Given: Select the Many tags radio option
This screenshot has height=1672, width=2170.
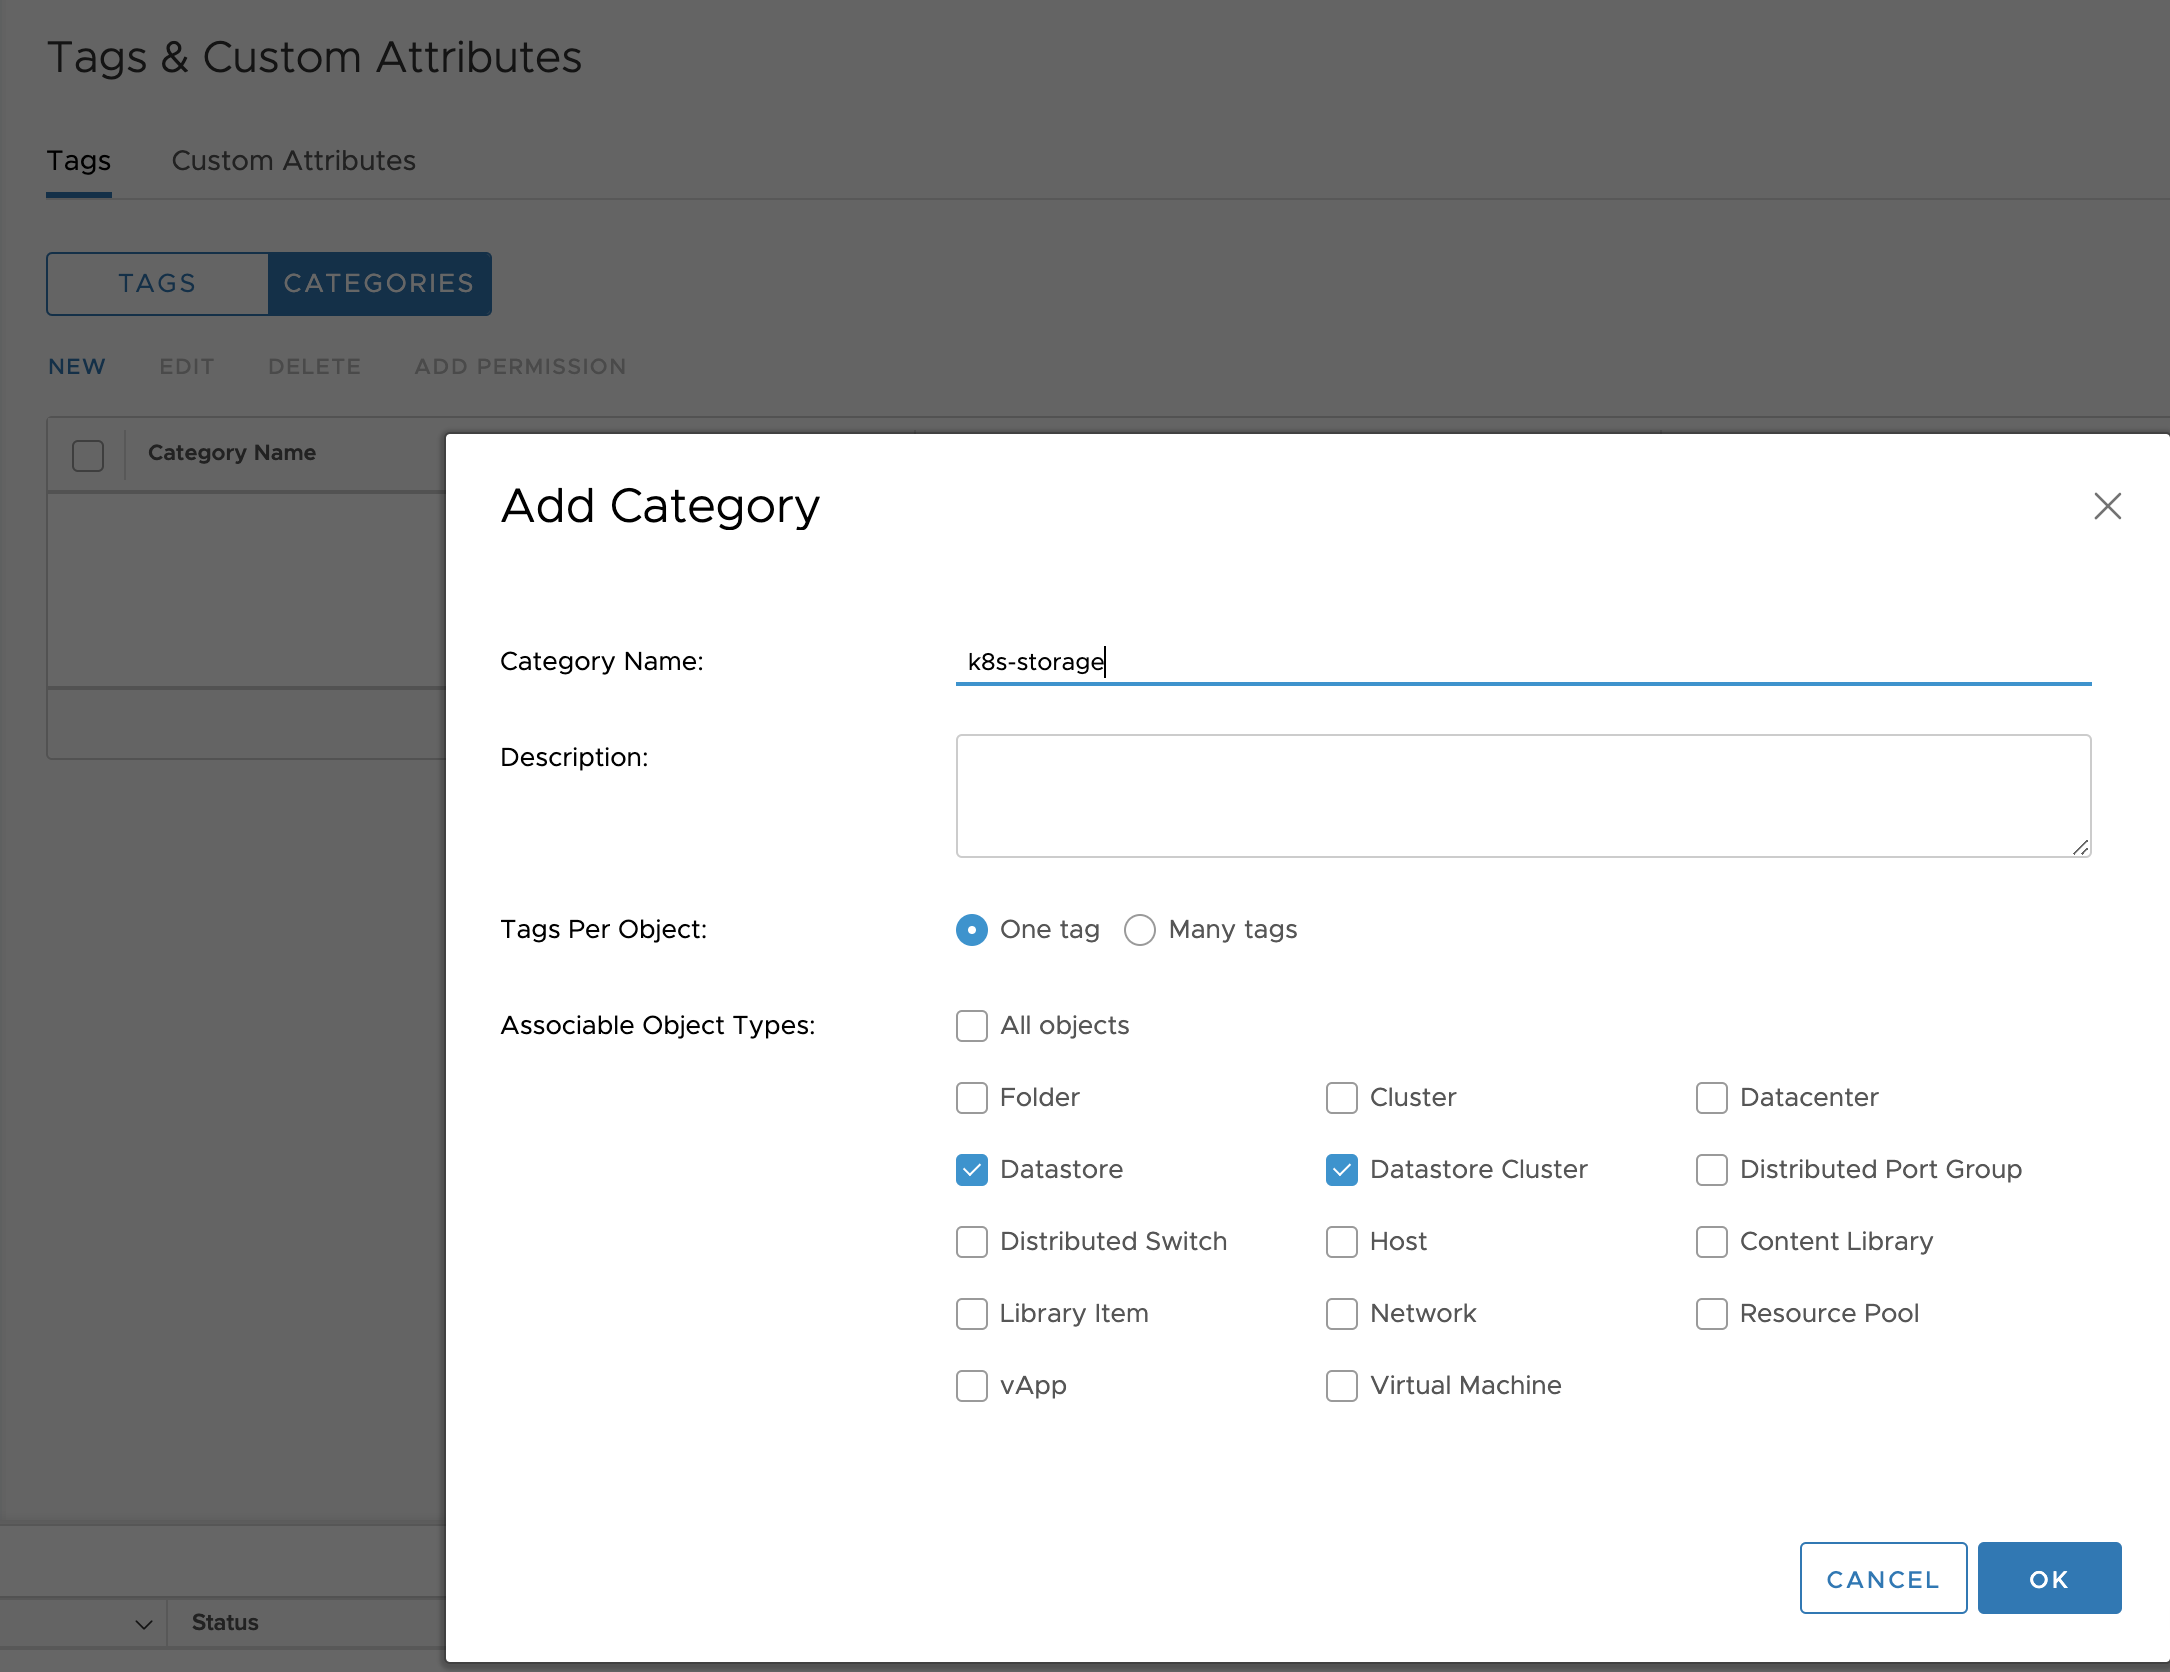Looking at the screenshot, I should 1140,930.
